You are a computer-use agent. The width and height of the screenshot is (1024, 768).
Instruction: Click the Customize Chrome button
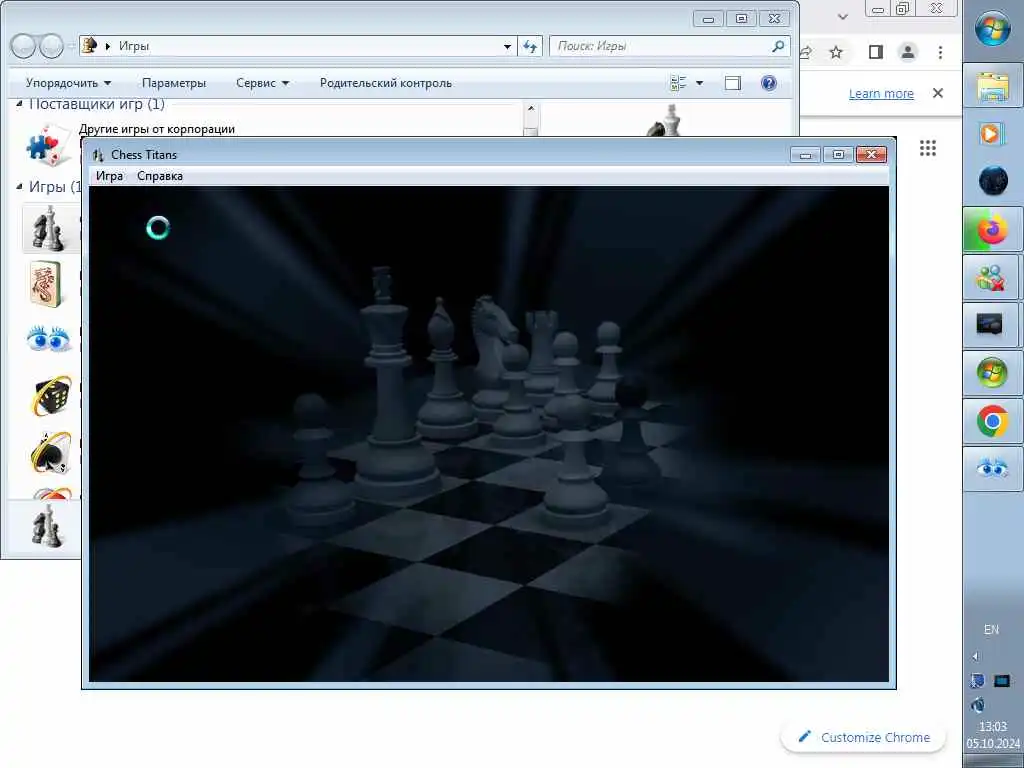tap(863, 737)
